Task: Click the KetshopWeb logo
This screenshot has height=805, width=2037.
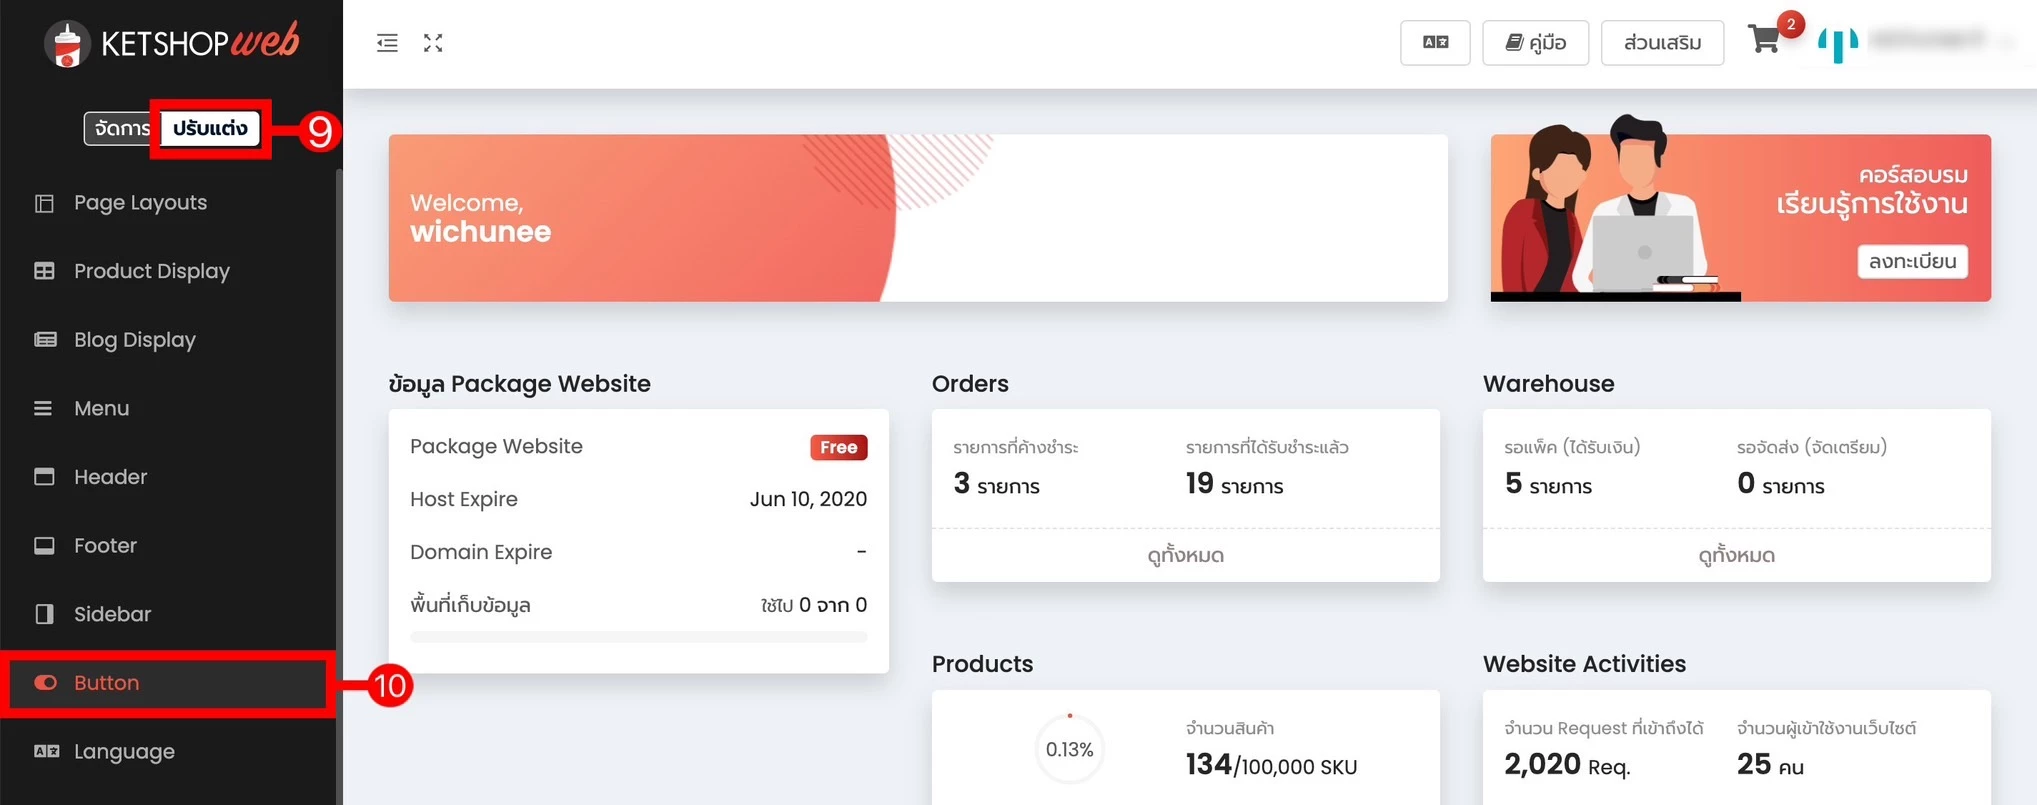Action: (171, 43)
